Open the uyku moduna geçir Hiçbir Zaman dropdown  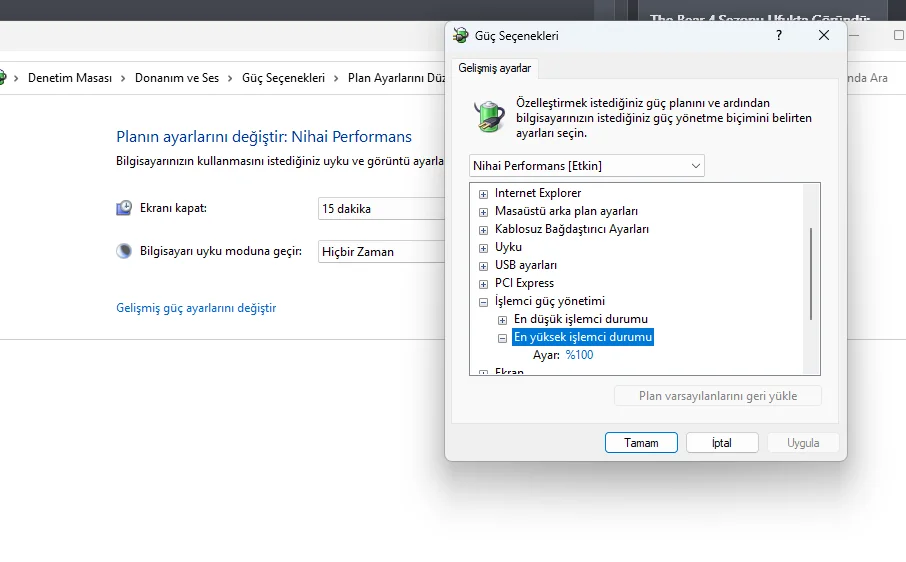[x=381, y=252]
